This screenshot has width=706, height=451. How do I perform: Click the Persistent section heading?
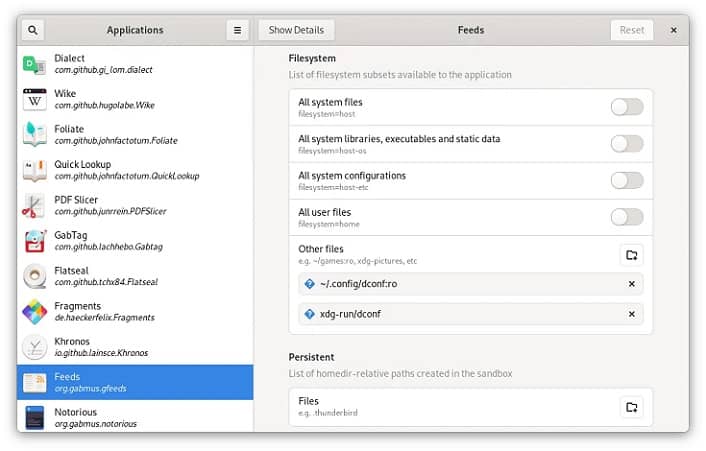(x=311, y=357)
